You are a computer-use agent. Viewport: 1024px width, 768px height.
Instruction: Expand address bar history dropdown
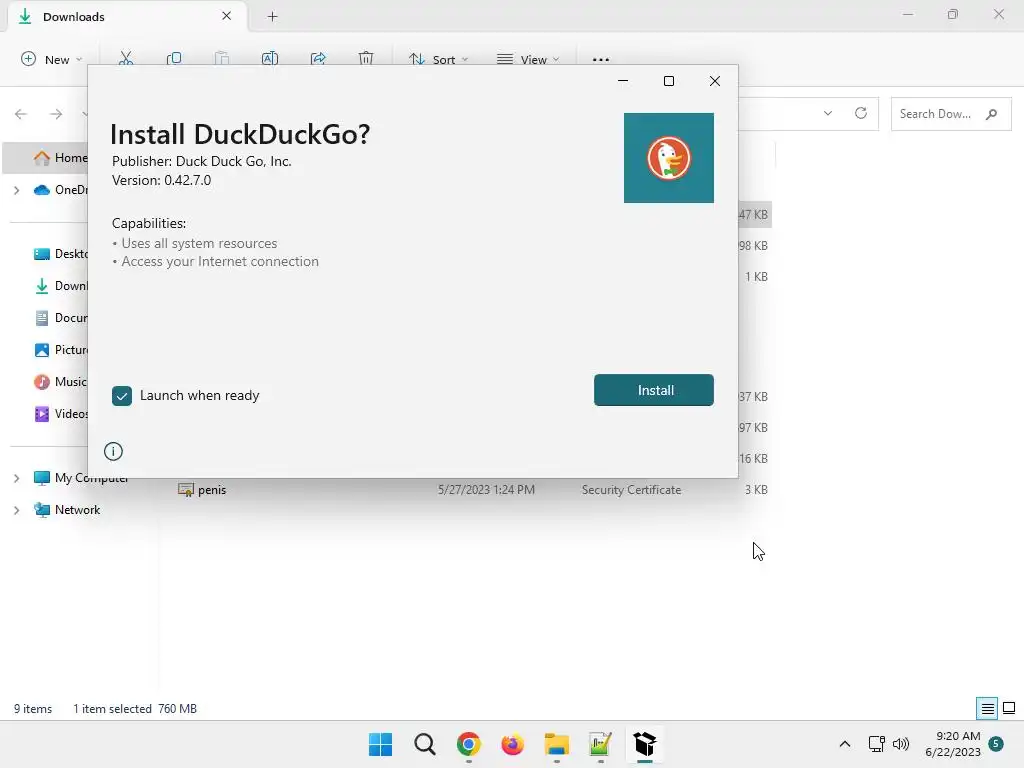(x=827, y=113)
